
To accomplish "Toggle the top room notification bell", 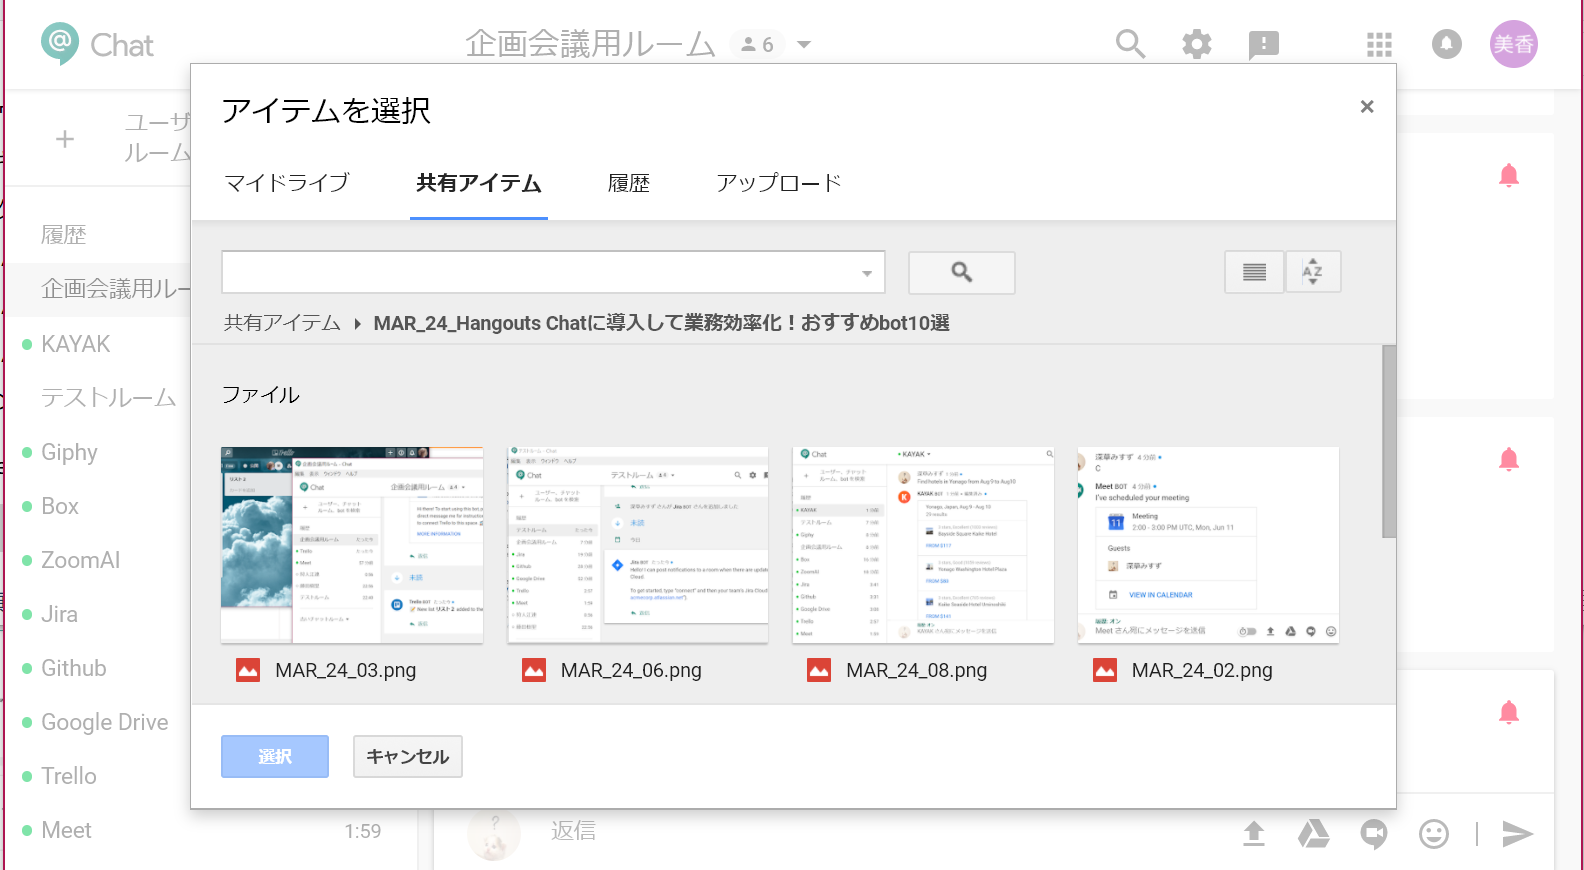I will point(1508,176).
